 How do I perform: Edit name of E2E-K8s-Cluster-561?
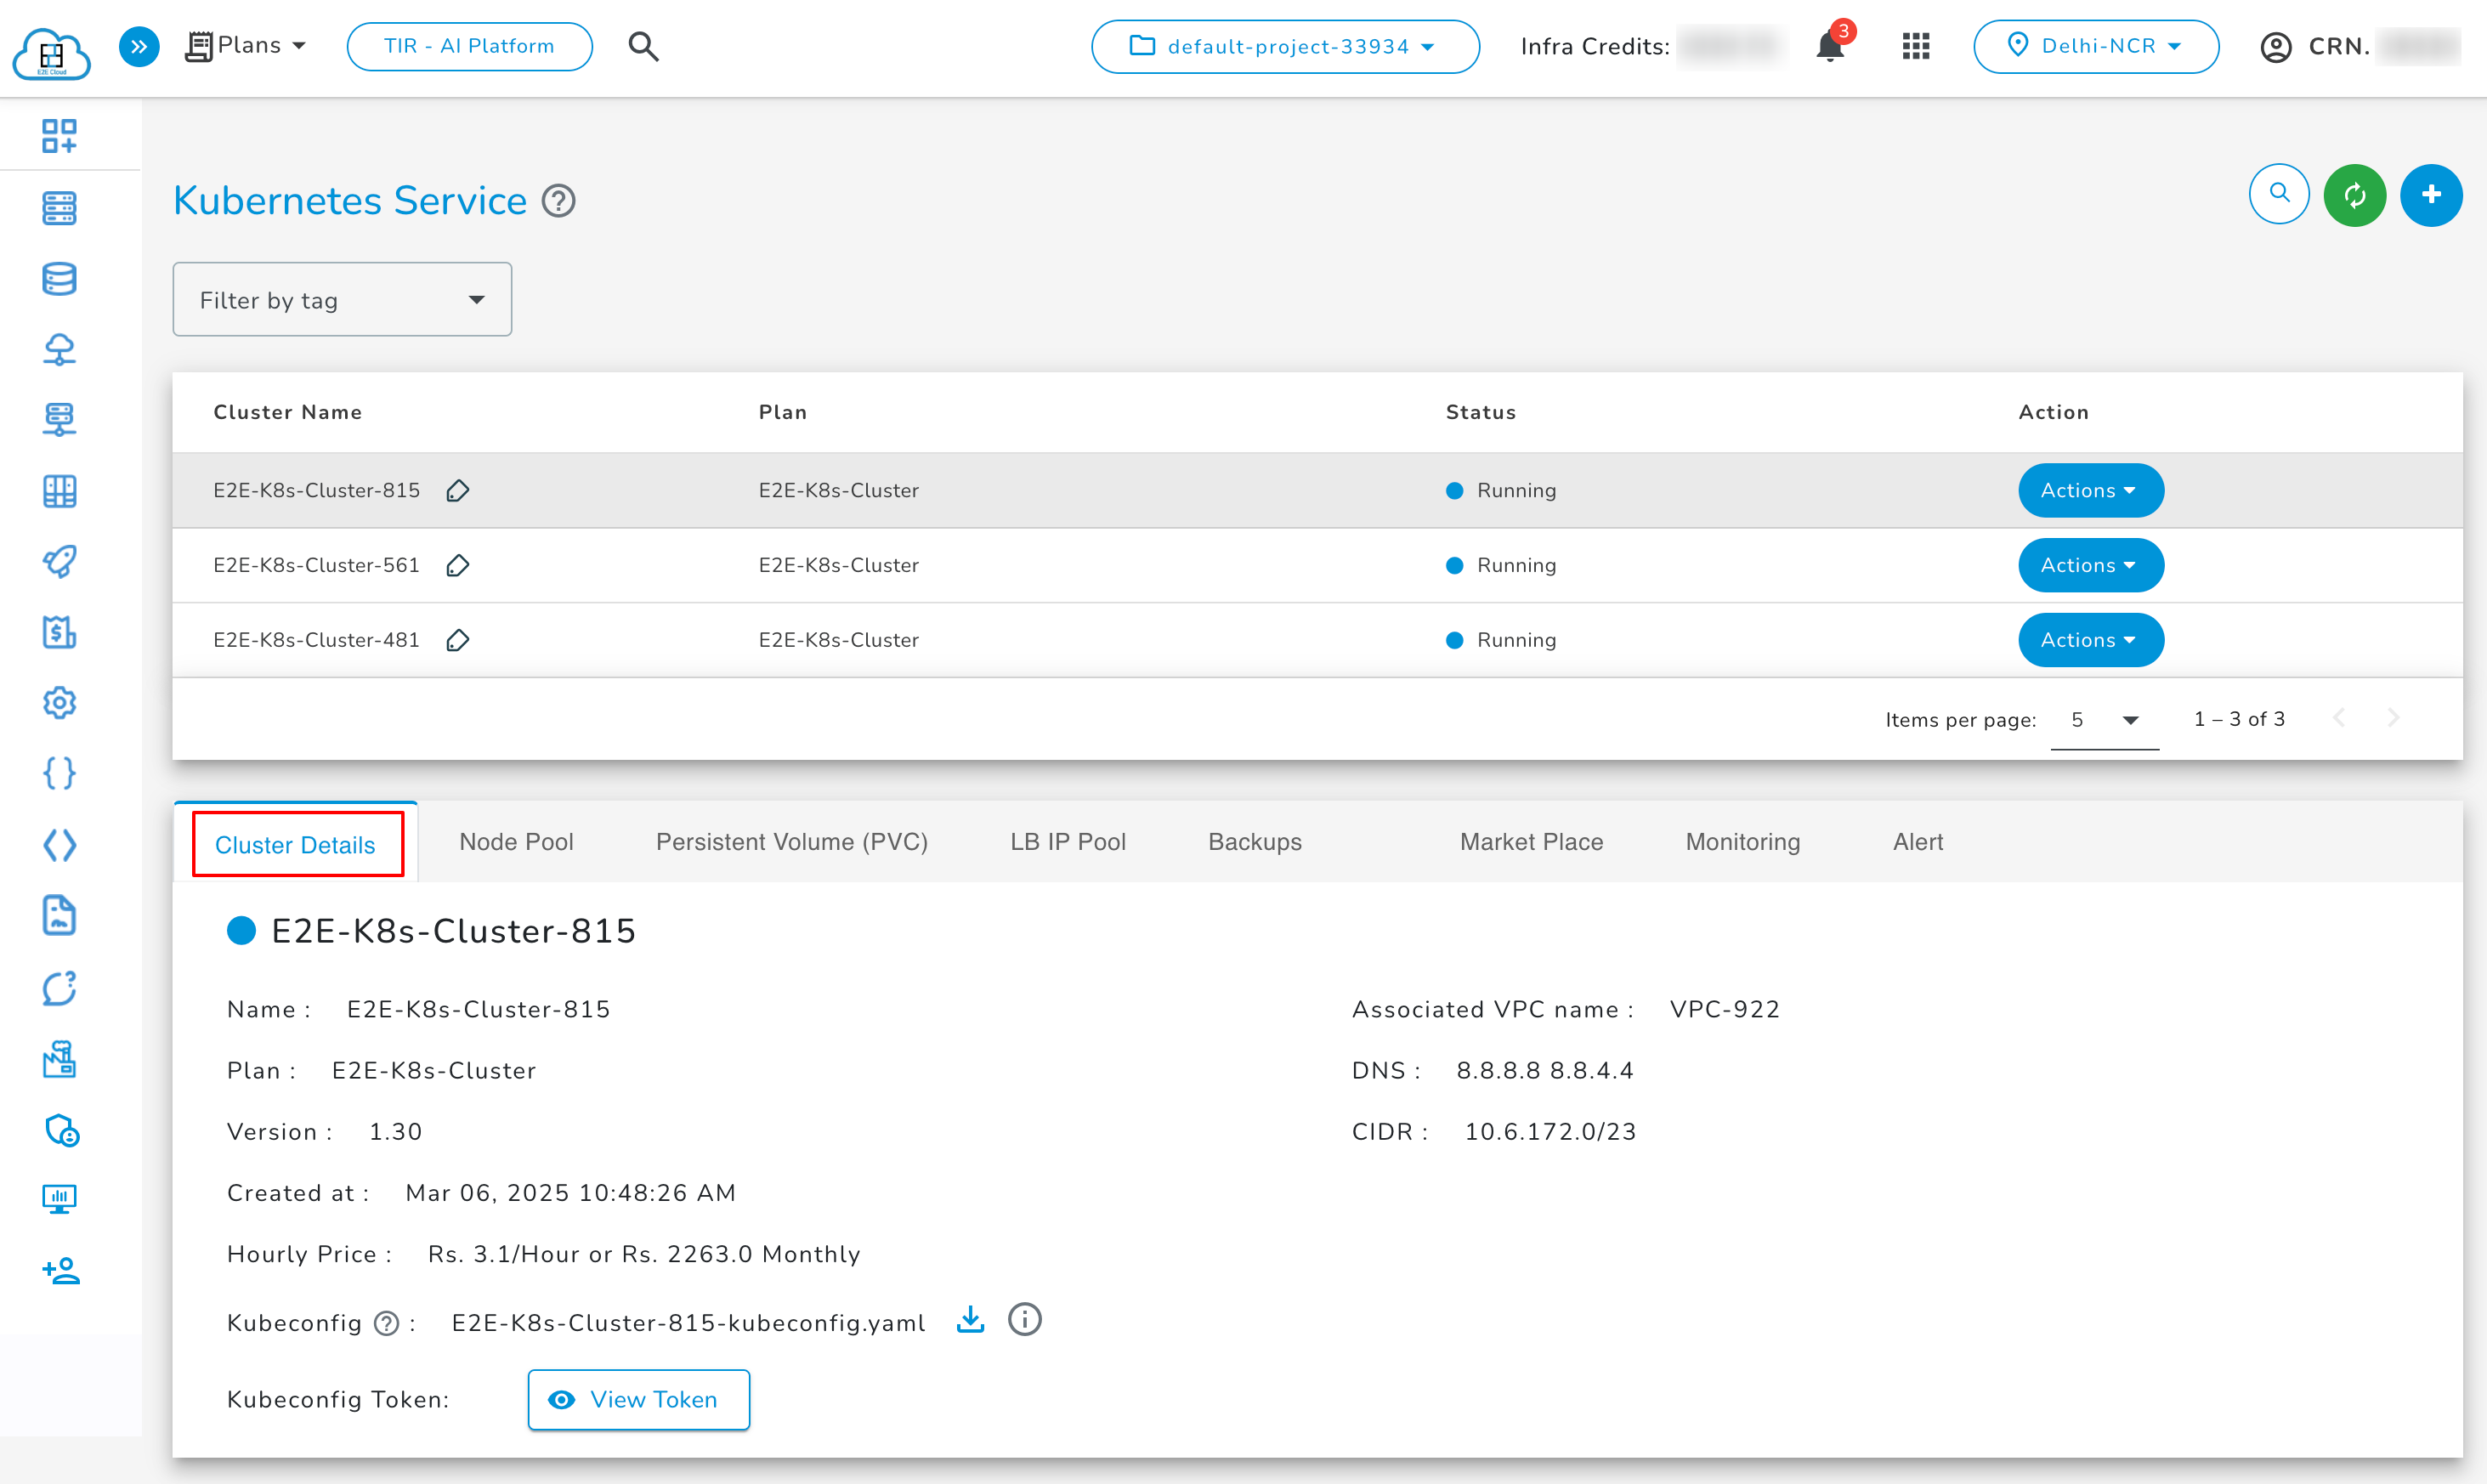point(458,565)
